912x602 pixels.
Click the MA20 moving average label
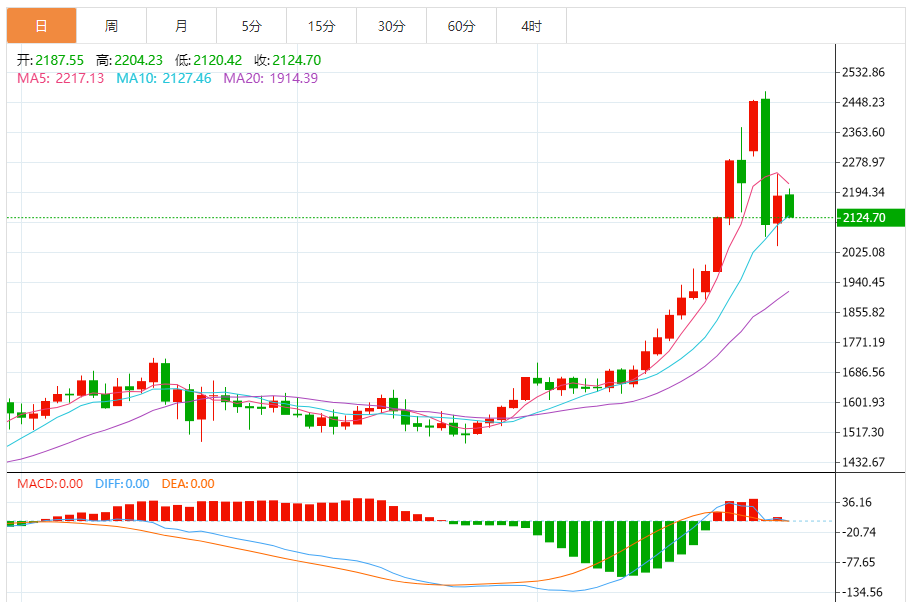pyautogui.click(x=270, y=78)
